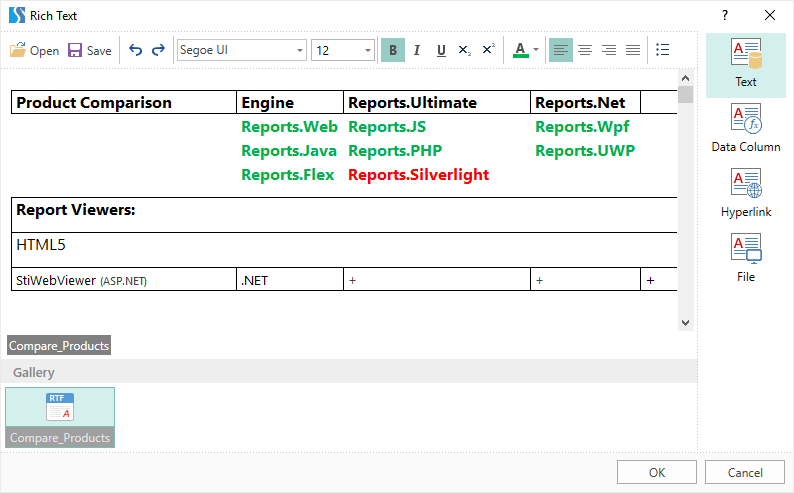Select Compare_Products thumbnail in Gallery
The height and width of the screenshot is (493, 794).
point(60,416)
